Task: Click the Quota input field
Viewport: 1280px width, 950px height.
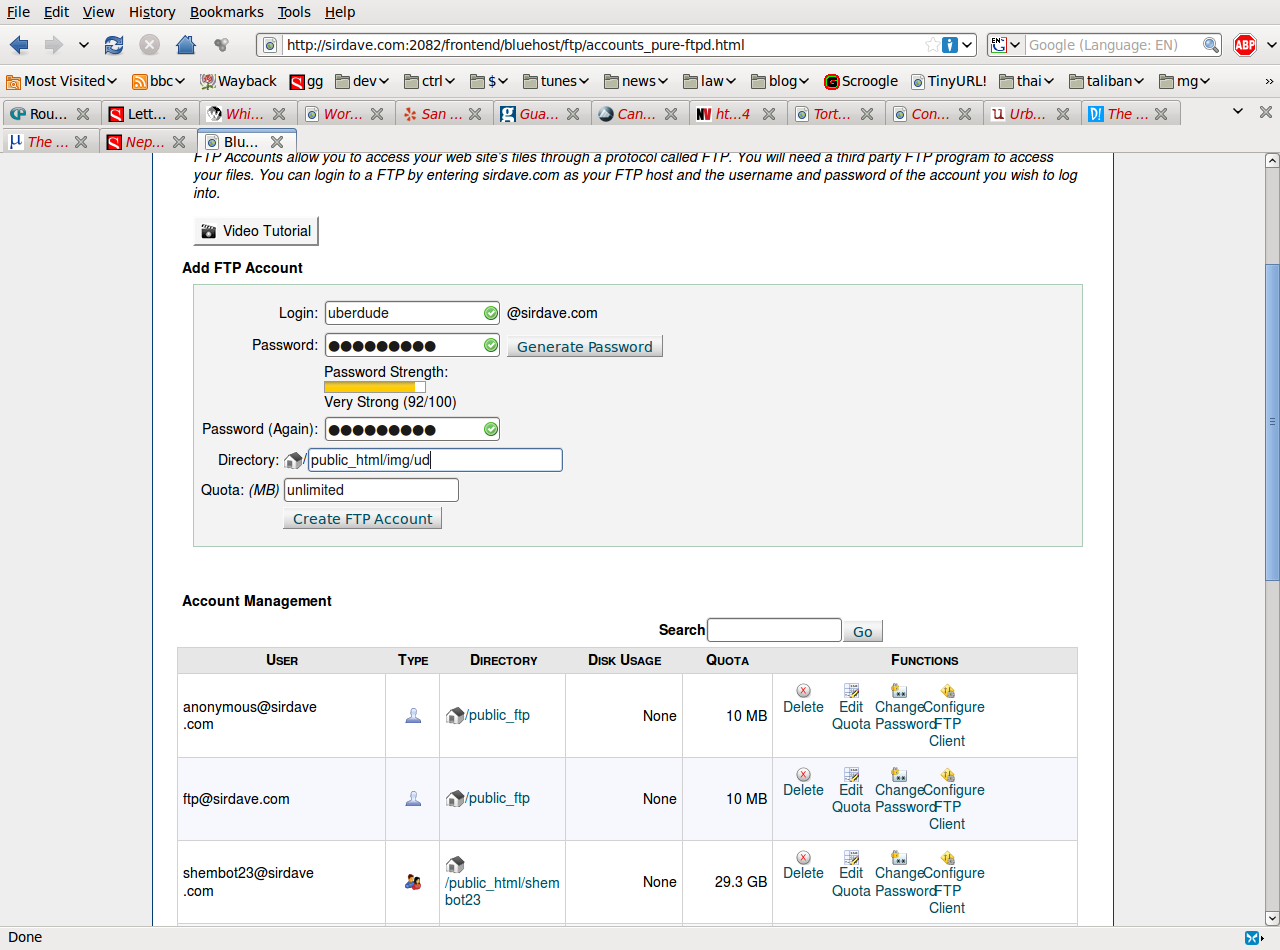Action: coord(371,490)
